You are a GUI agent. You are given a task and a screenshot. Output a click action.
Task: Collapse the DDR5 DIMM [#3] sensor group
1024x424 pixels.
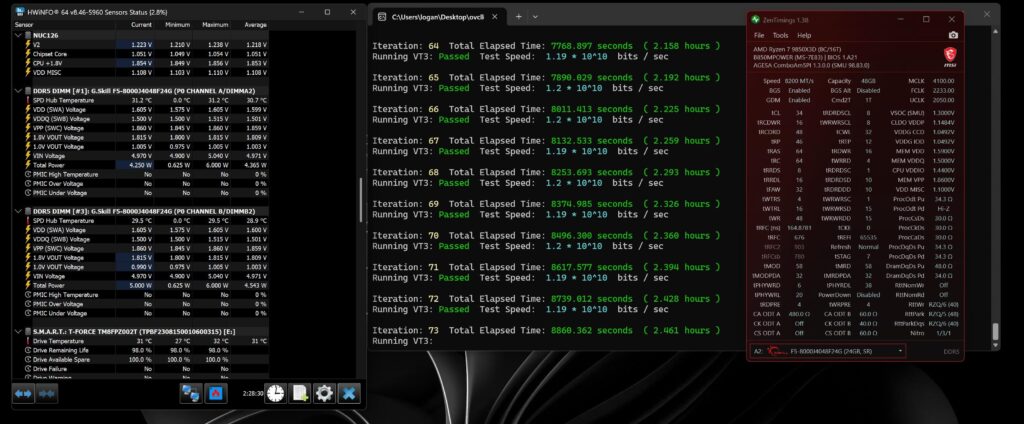coord(18,211)
